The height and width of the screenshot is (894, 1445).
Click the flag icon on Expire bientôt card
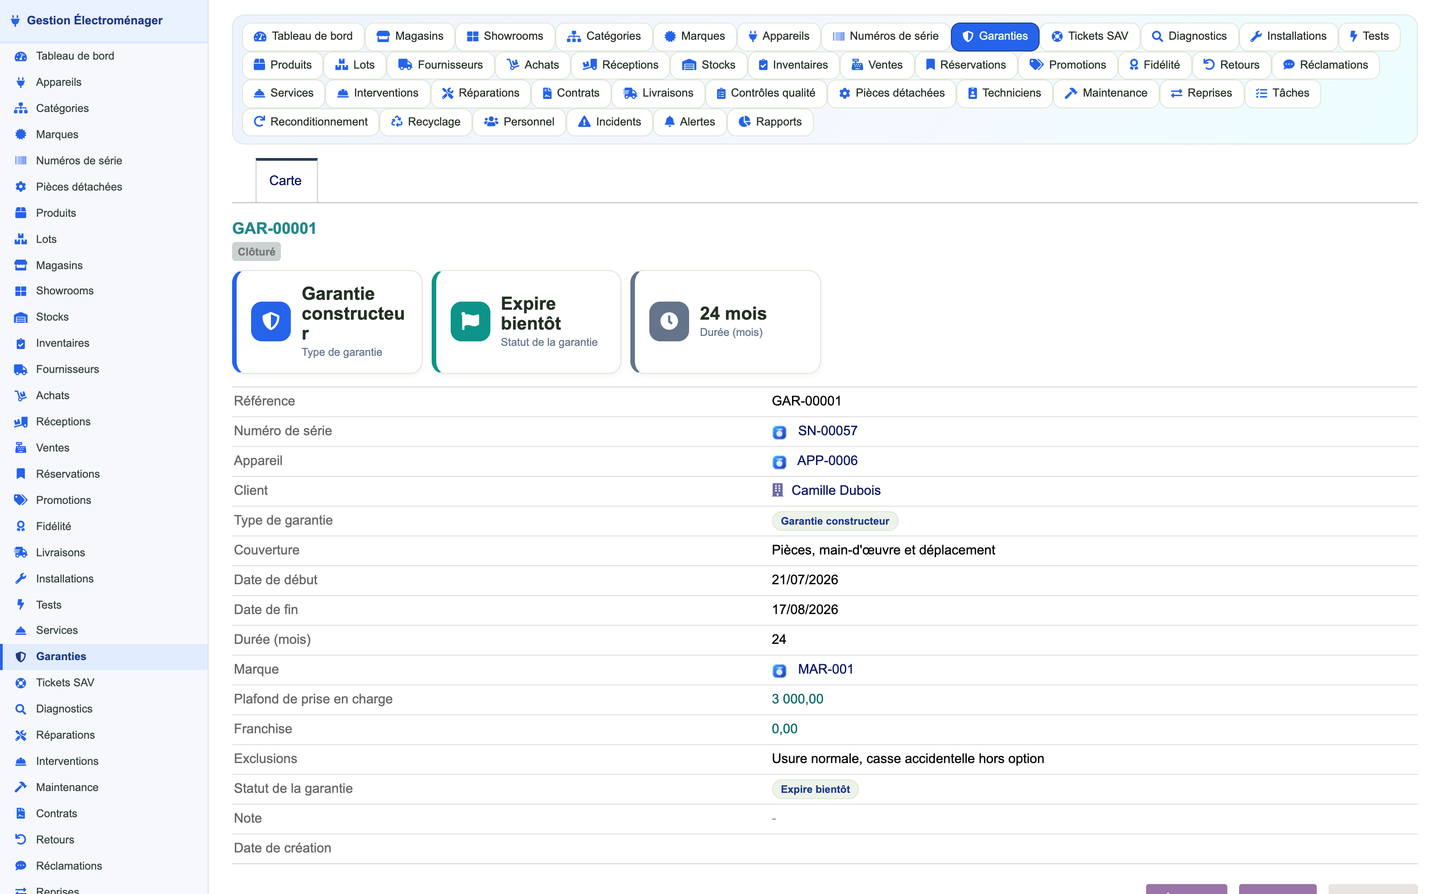coord(470,322)
